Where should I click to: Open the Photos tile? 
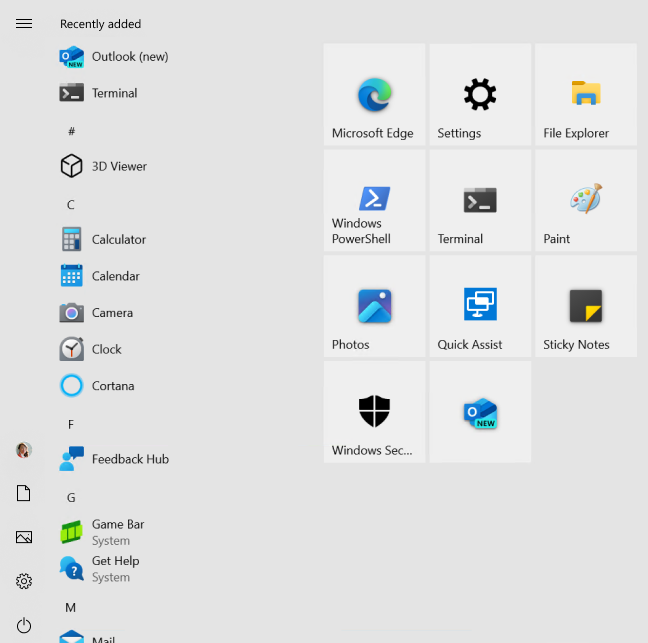click(374, 306)
